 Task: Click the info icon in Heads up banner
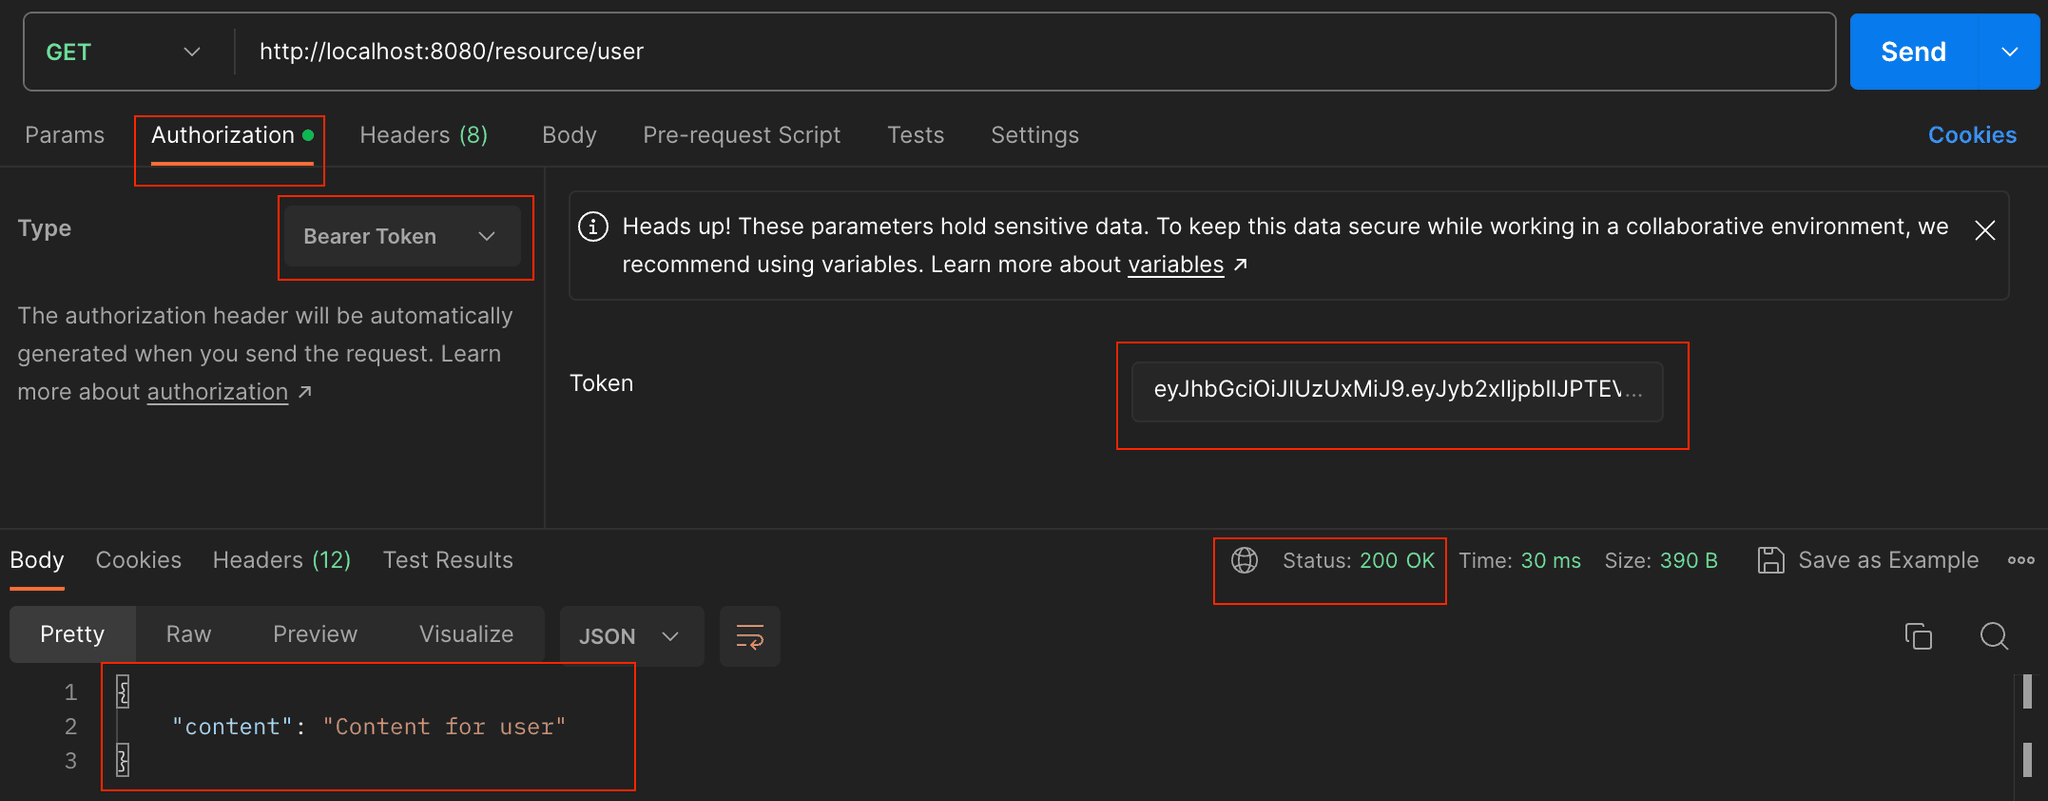pos(593,227)
